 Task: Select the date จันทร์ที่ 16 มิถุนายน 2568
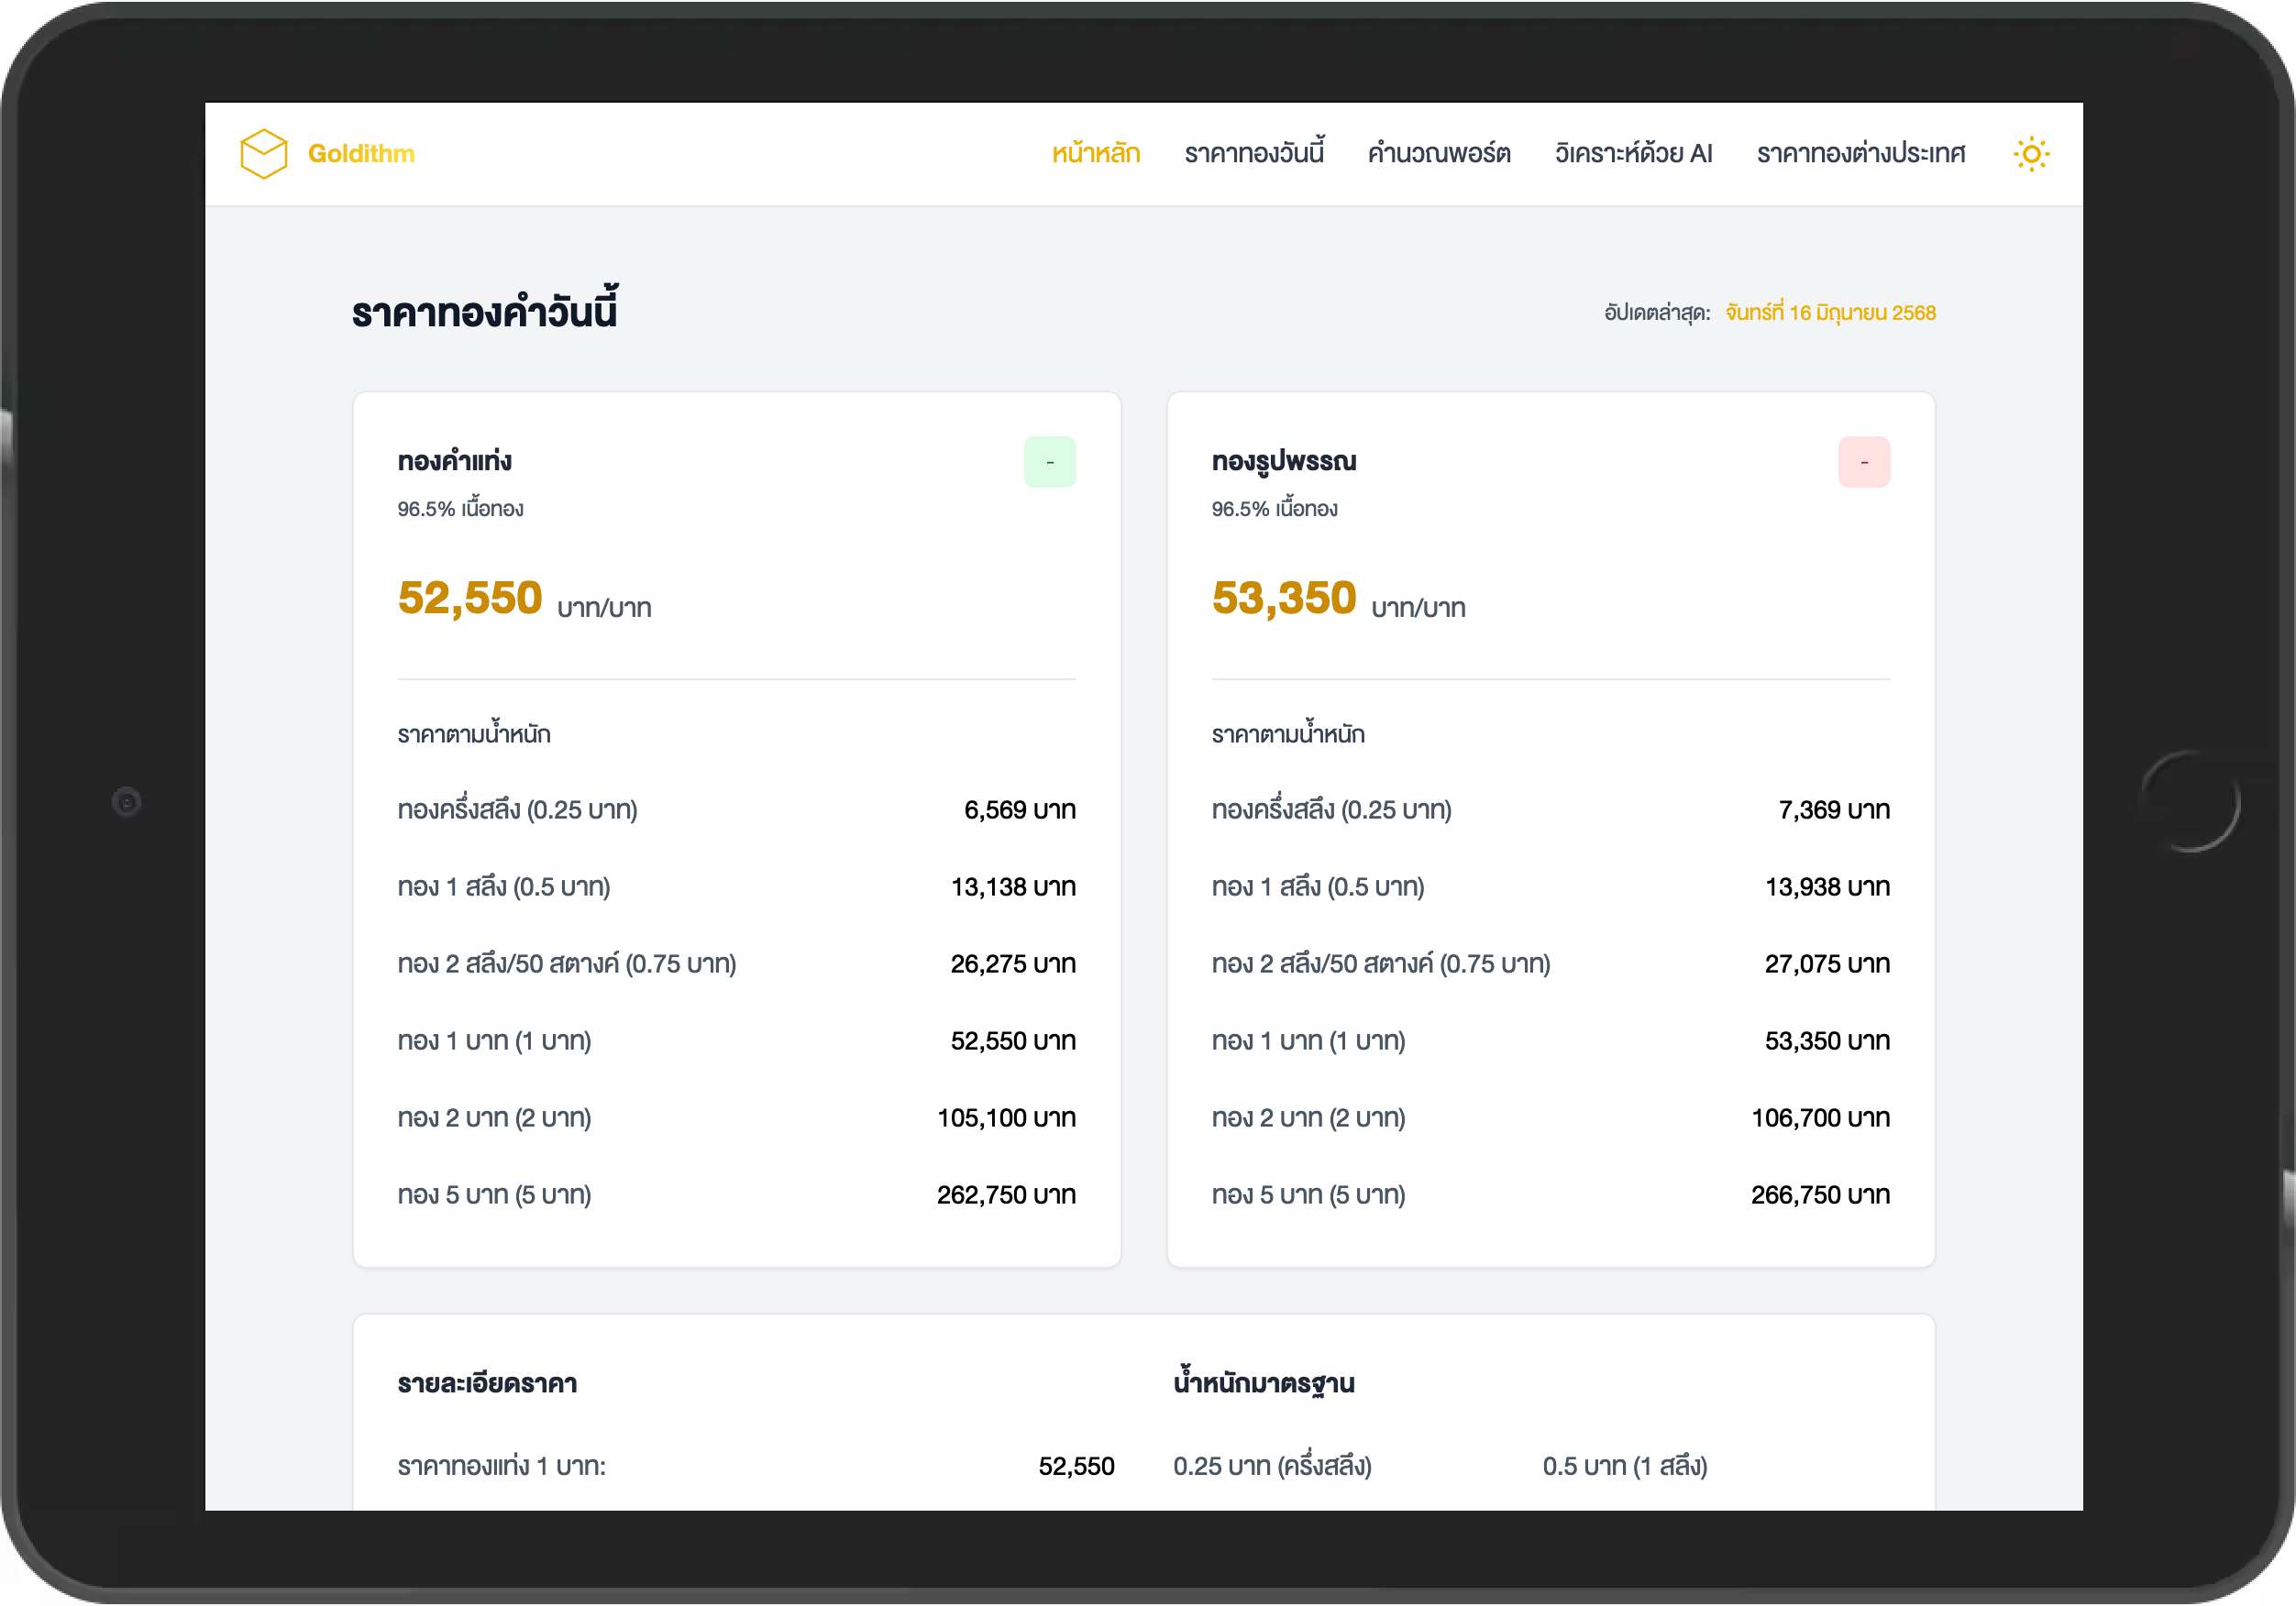coord(1830,313)
